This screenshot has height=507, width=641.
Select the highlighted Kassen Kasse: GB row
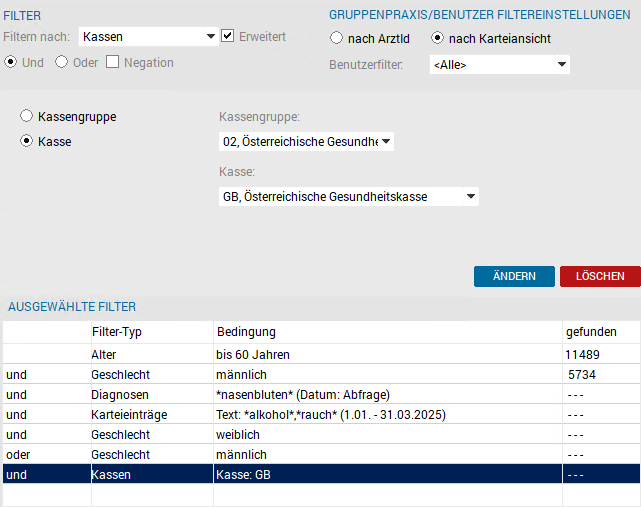tap(321, 474)
